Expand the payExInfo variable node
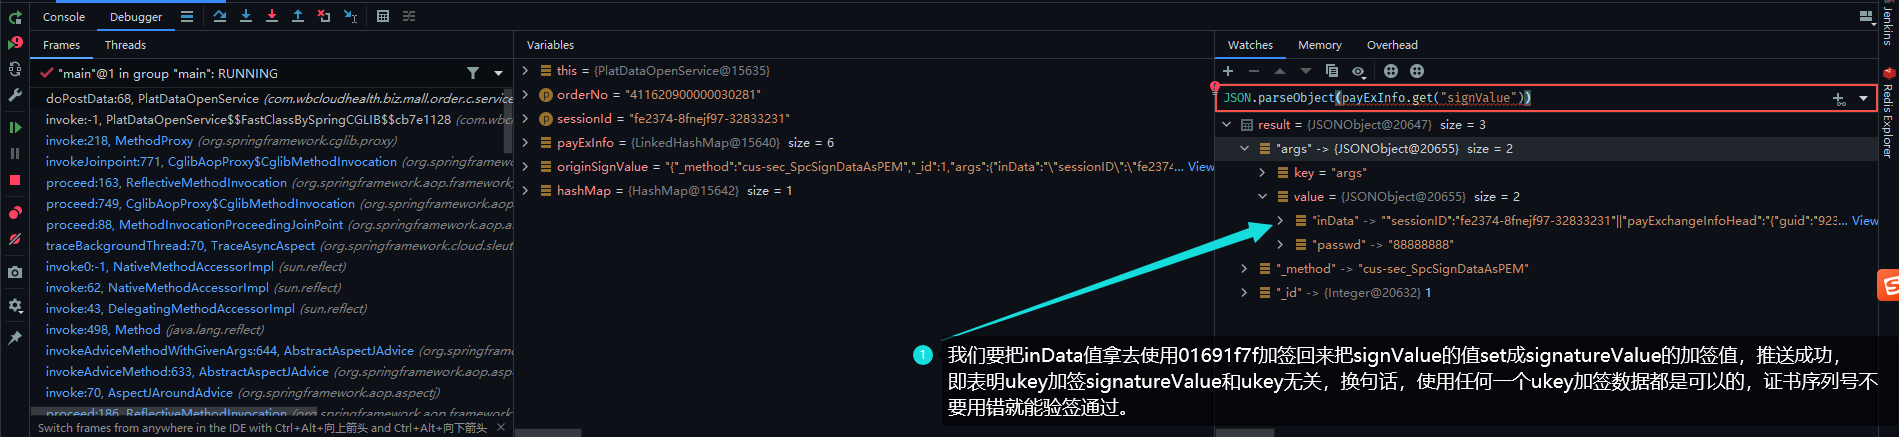The height and width of the screenshot is (437, 1899). [525, 143]
